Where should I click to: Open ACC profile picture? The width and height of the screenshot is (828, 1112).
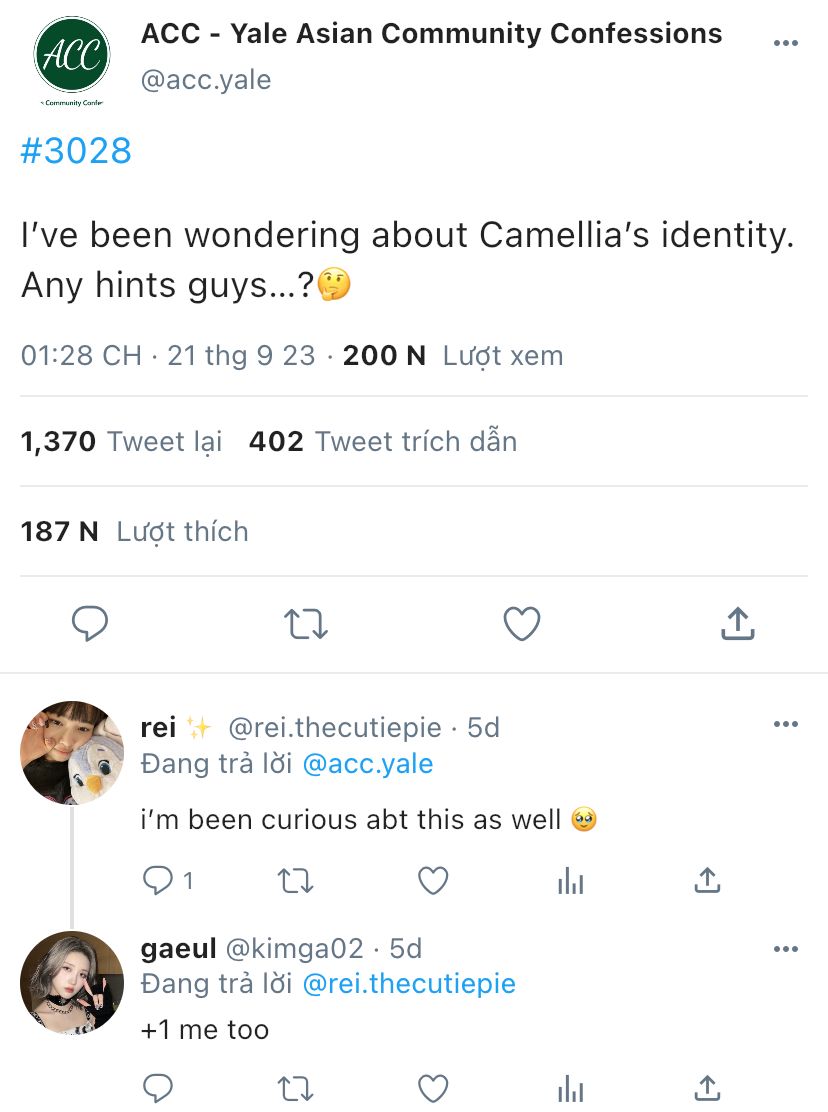(71, 55)
